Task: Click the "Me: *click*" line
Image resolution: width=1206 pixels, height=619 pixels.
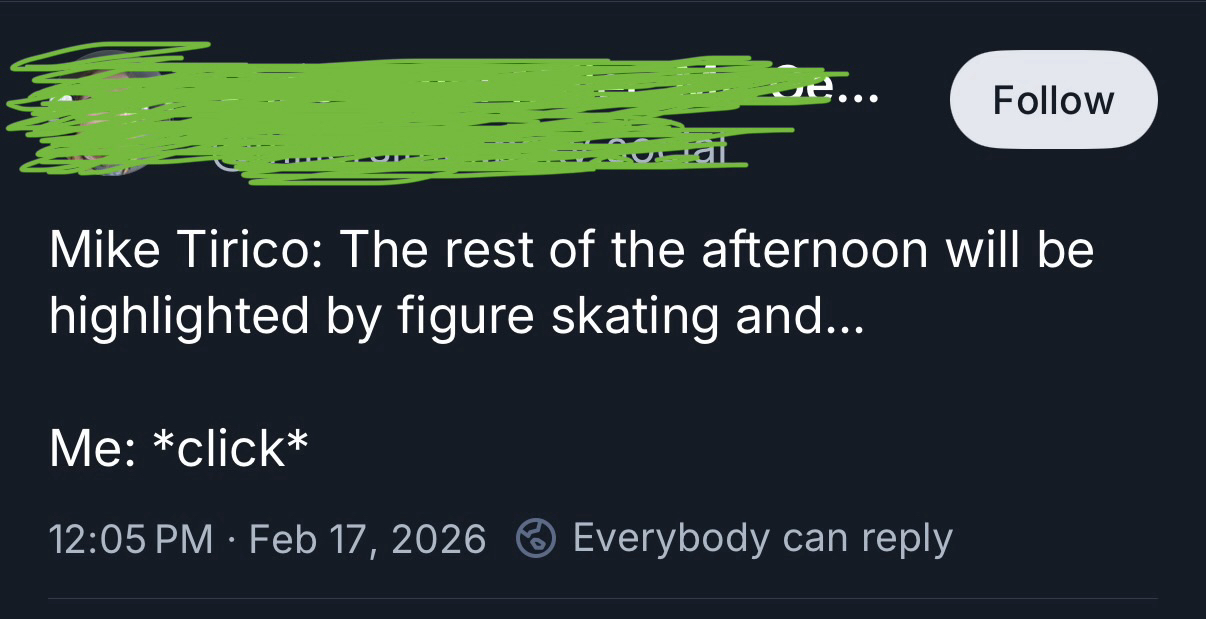Action: coord(178,447)
